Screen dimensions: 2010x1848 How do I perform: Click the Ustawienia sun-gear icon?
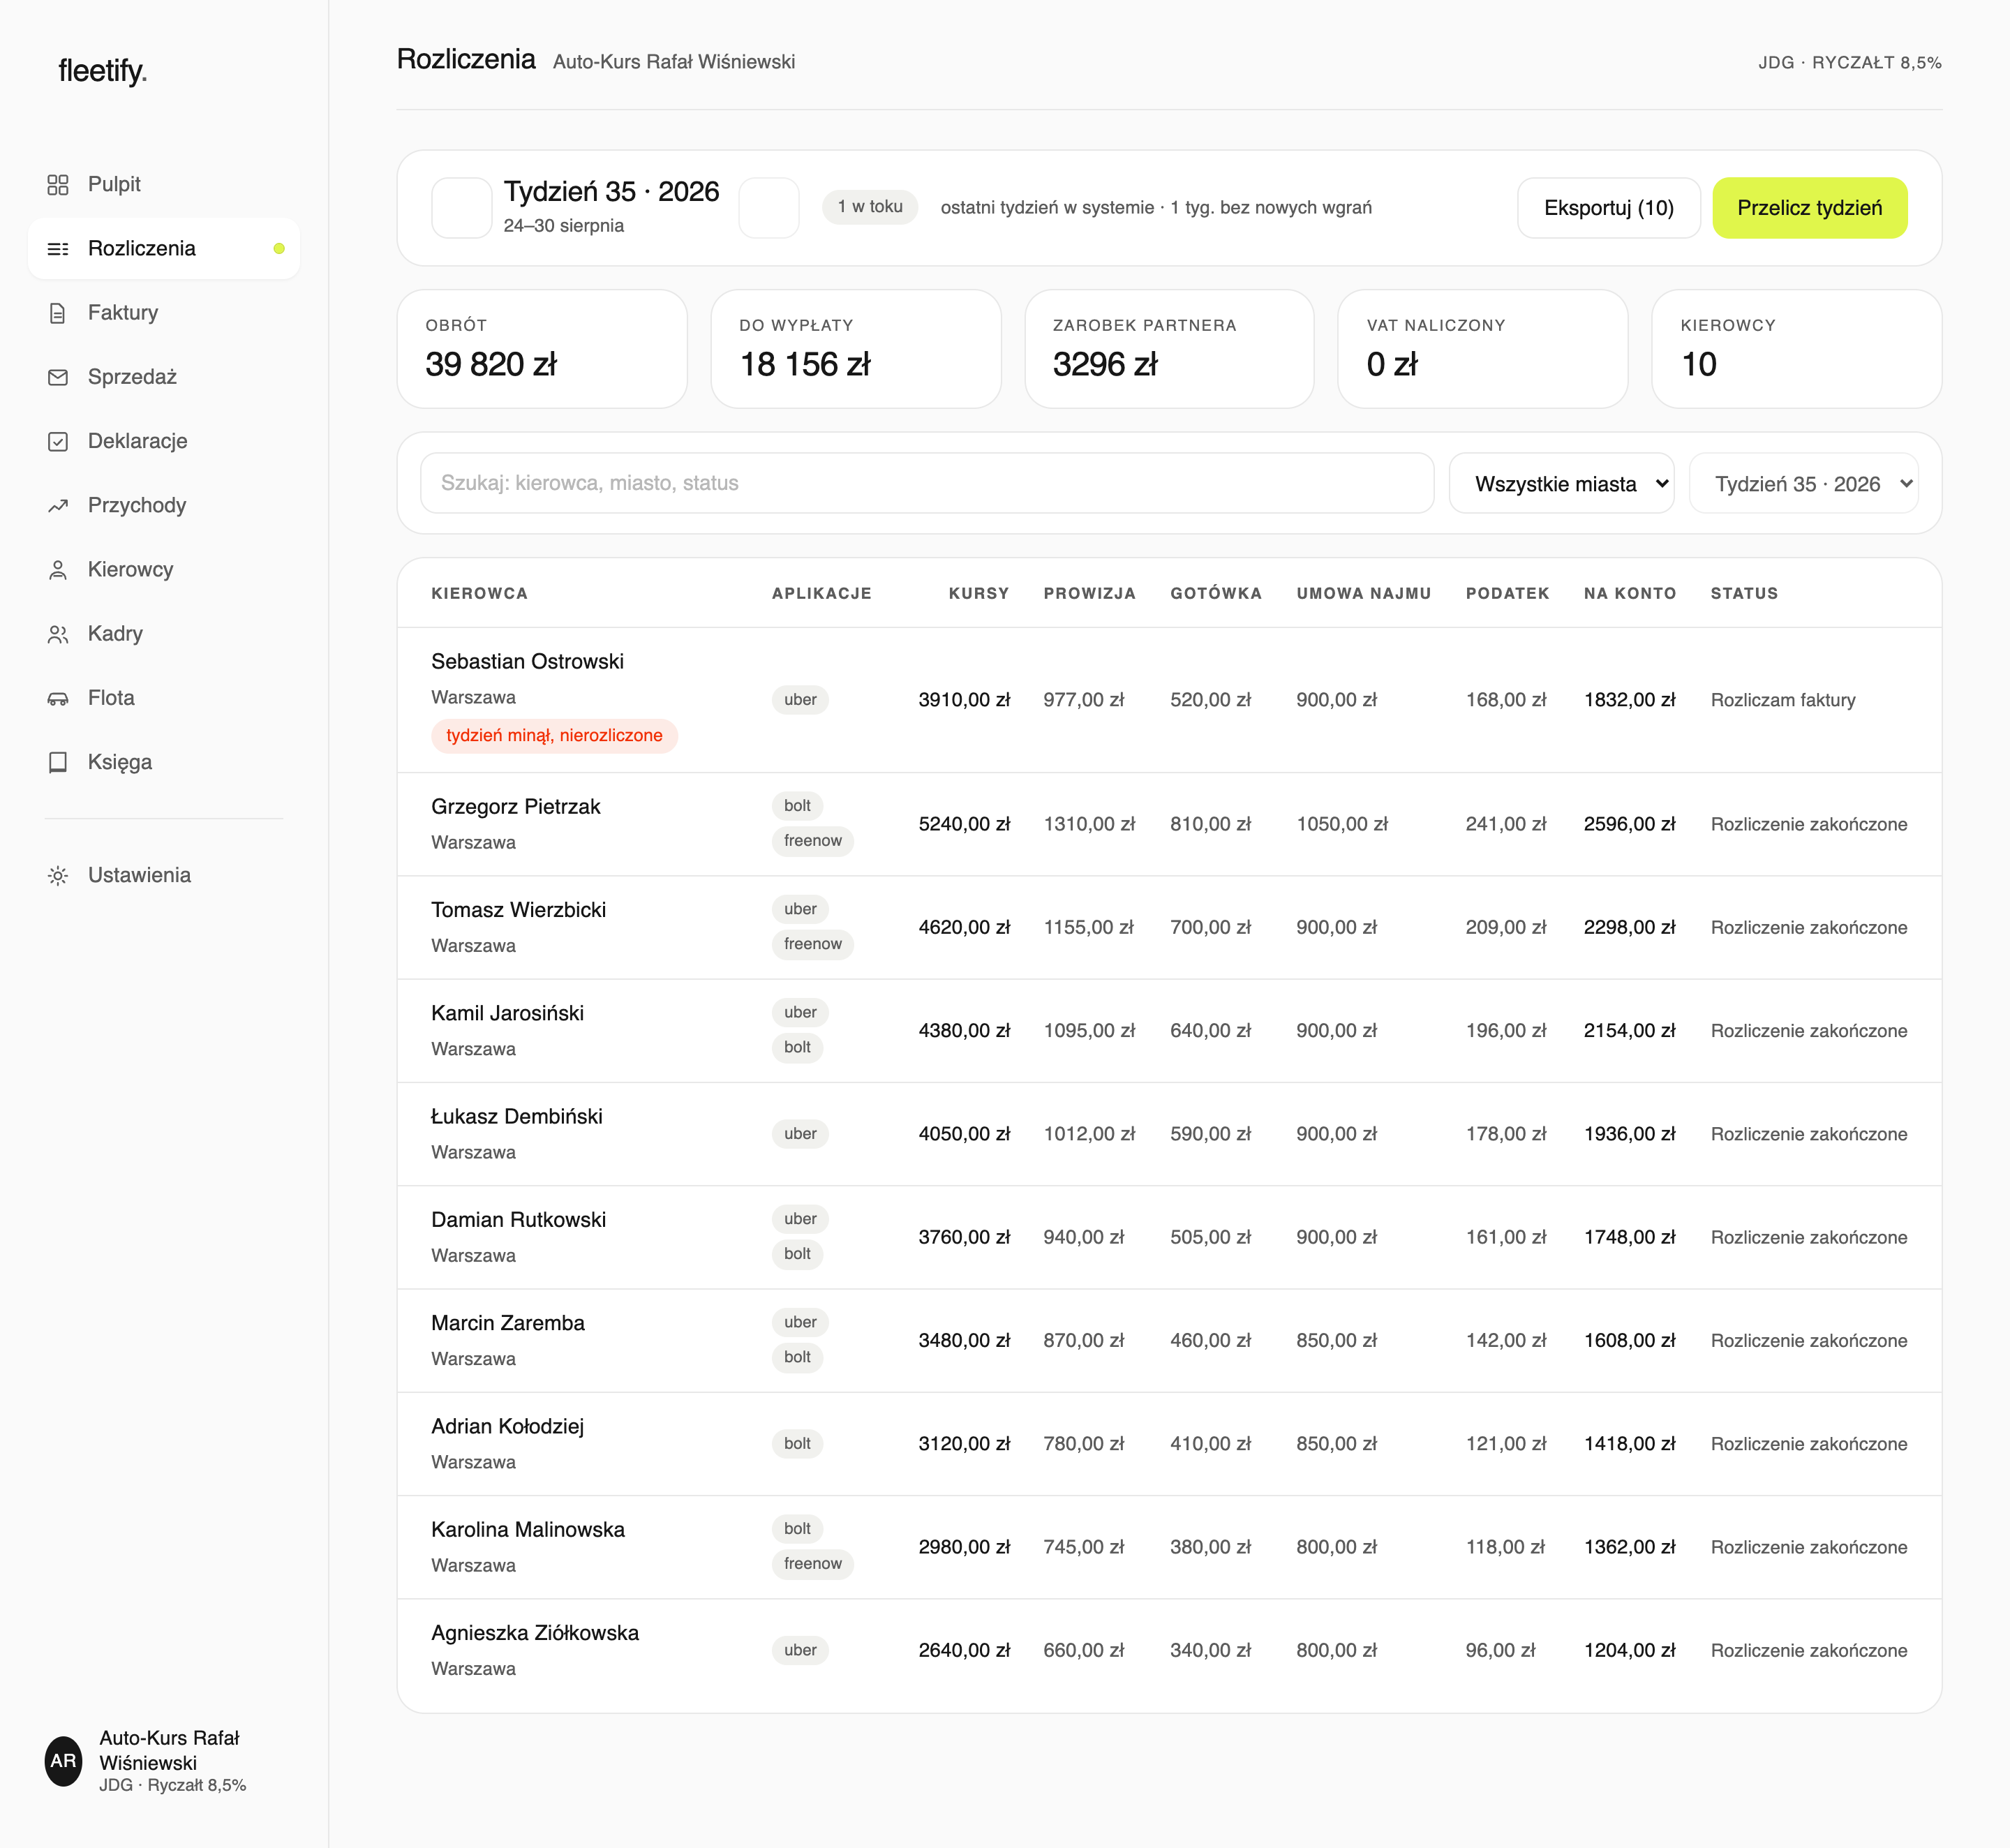(58, 876)
